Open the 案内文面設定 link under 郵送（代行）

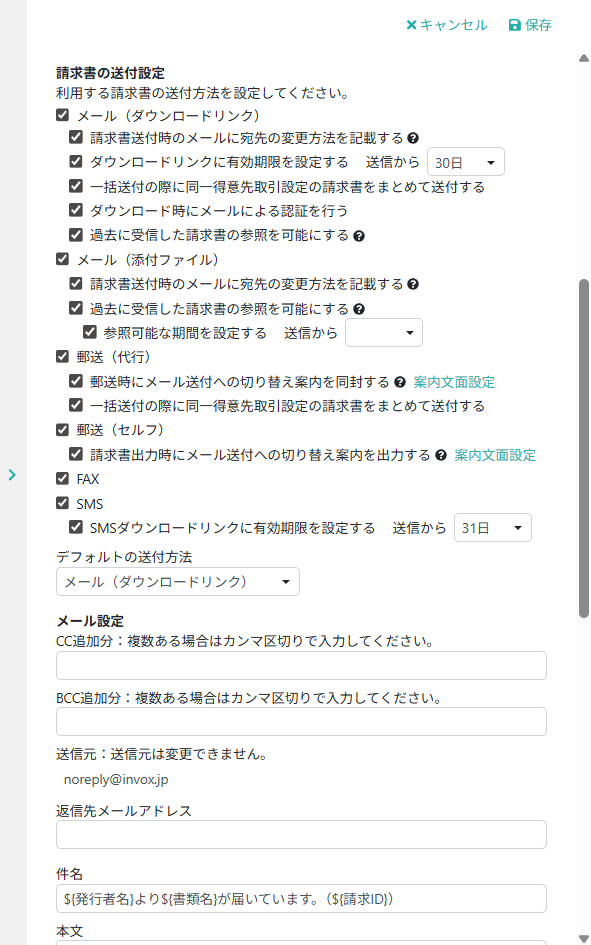coord(454,382)
